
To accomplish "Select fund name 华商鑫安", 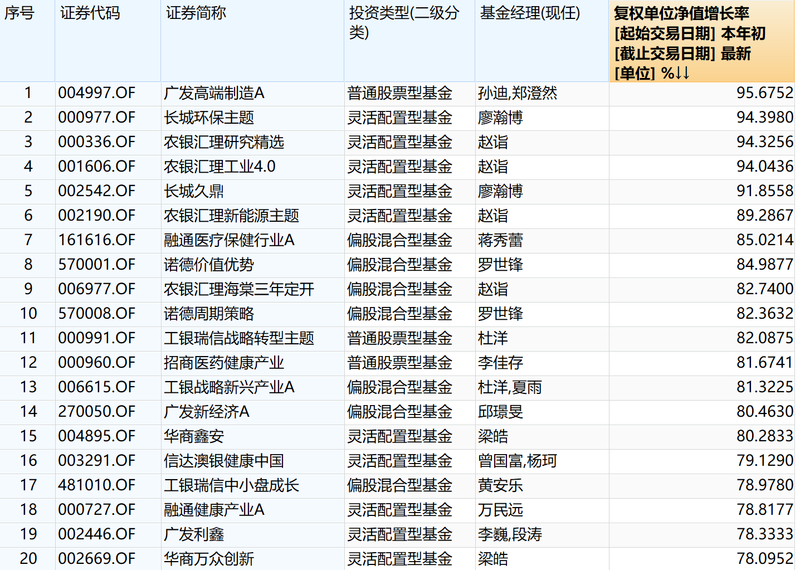I will (x=194, y=436).
